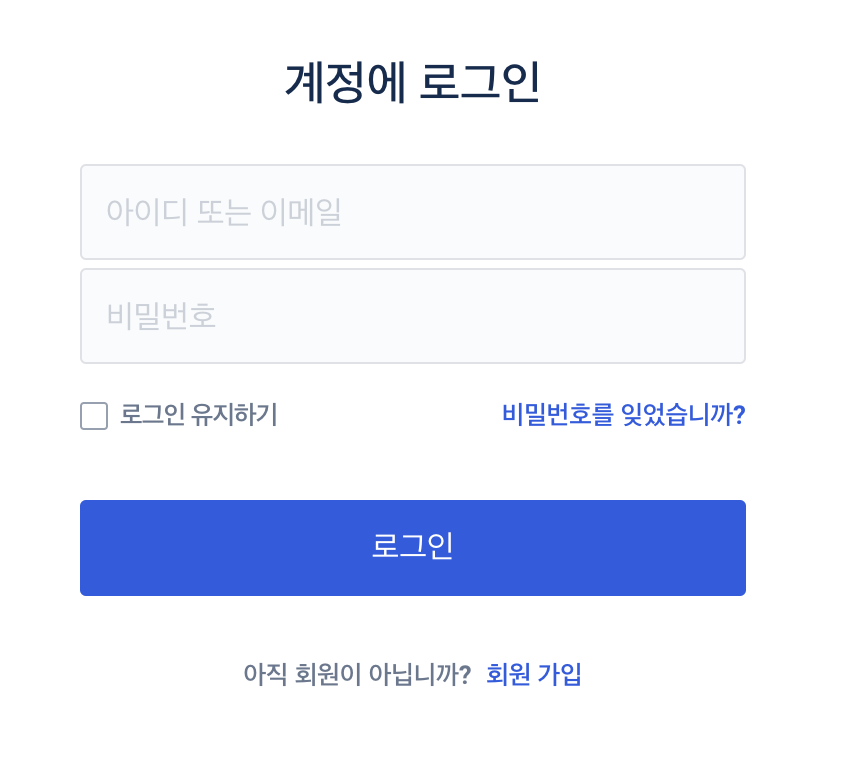
Task: Click the 아이디 또는 이메일 placeholder text
Action: pyautogui.click(x=224, y=212)
